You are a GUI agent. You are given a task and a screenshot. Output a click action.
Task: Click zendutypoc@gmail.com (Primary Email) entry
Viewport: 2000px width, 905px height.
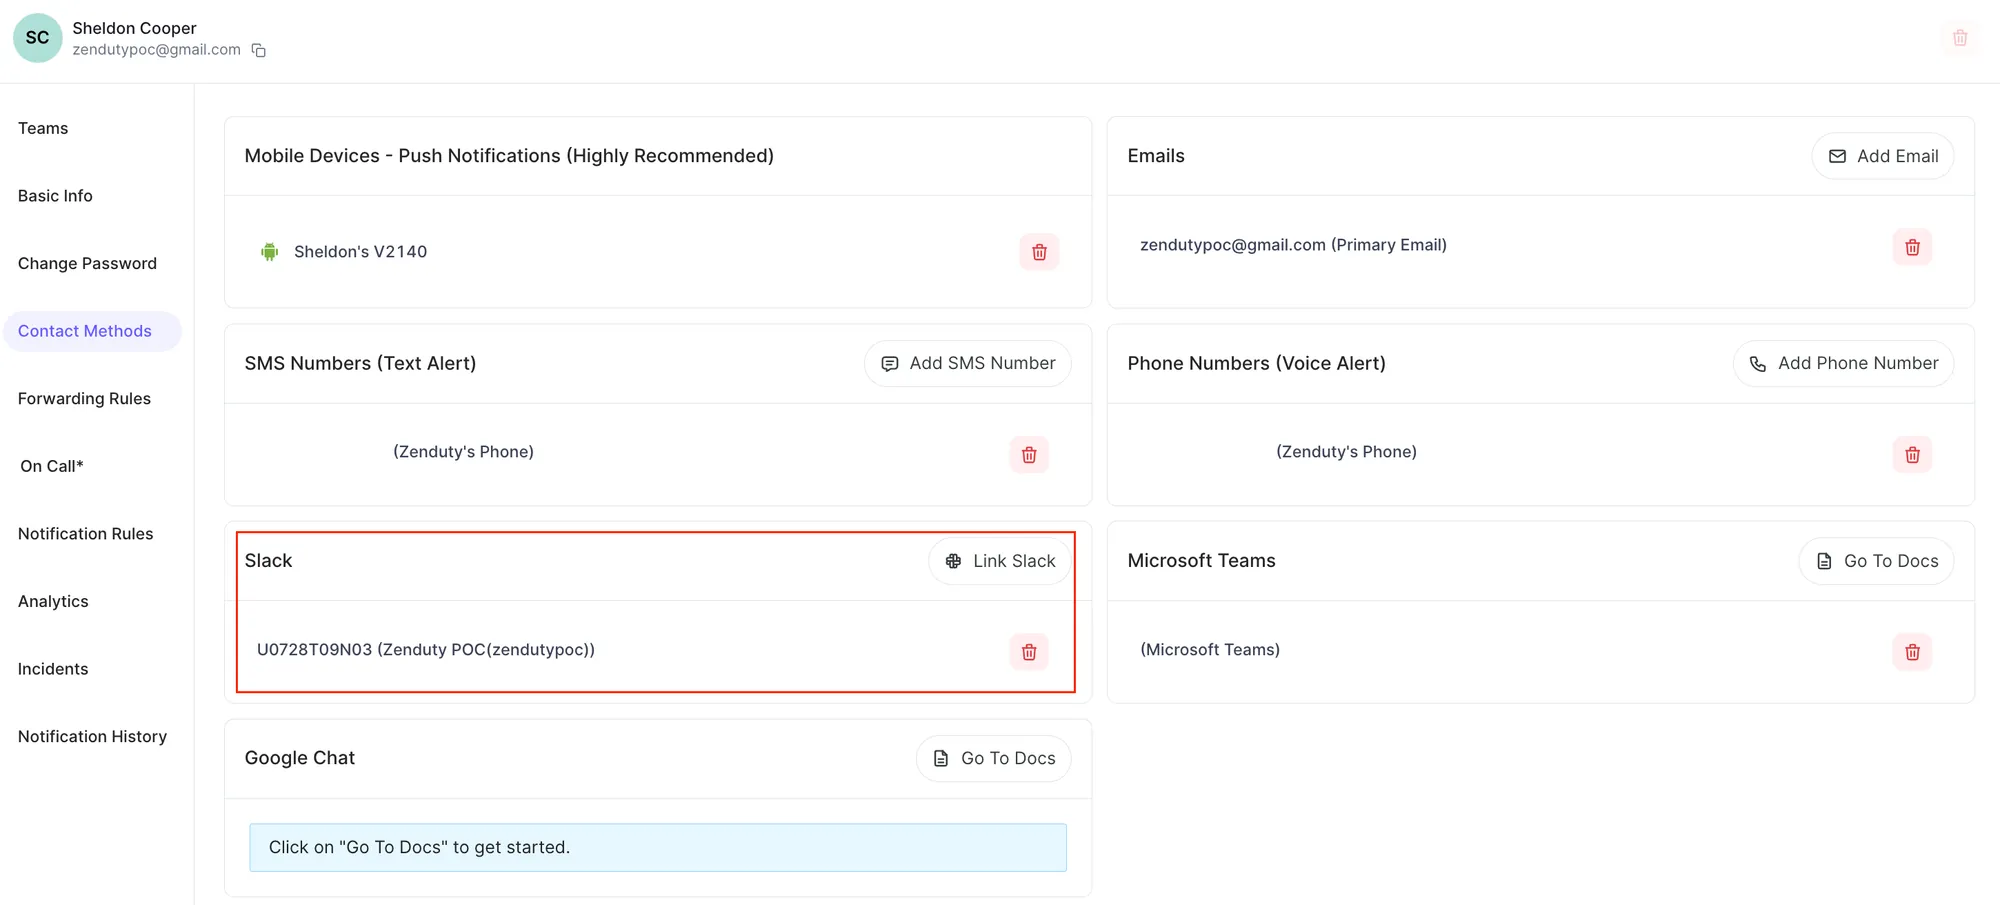point(1293,245)
